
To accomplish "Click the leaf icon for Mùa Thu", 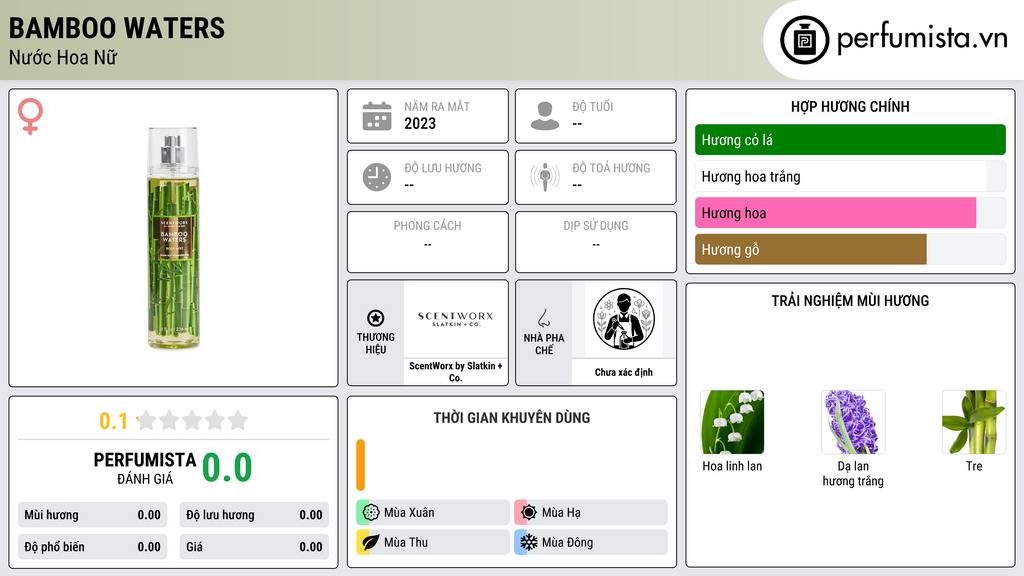I will (371, 542).
